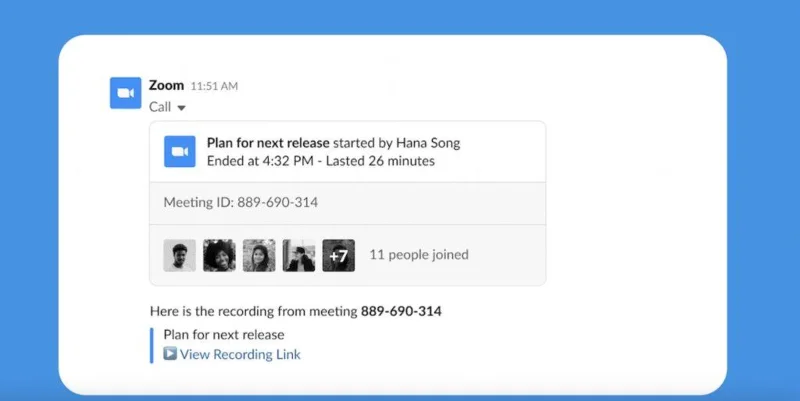Click the Zoom sender name
800x401 pixels.
coord(166,85)
